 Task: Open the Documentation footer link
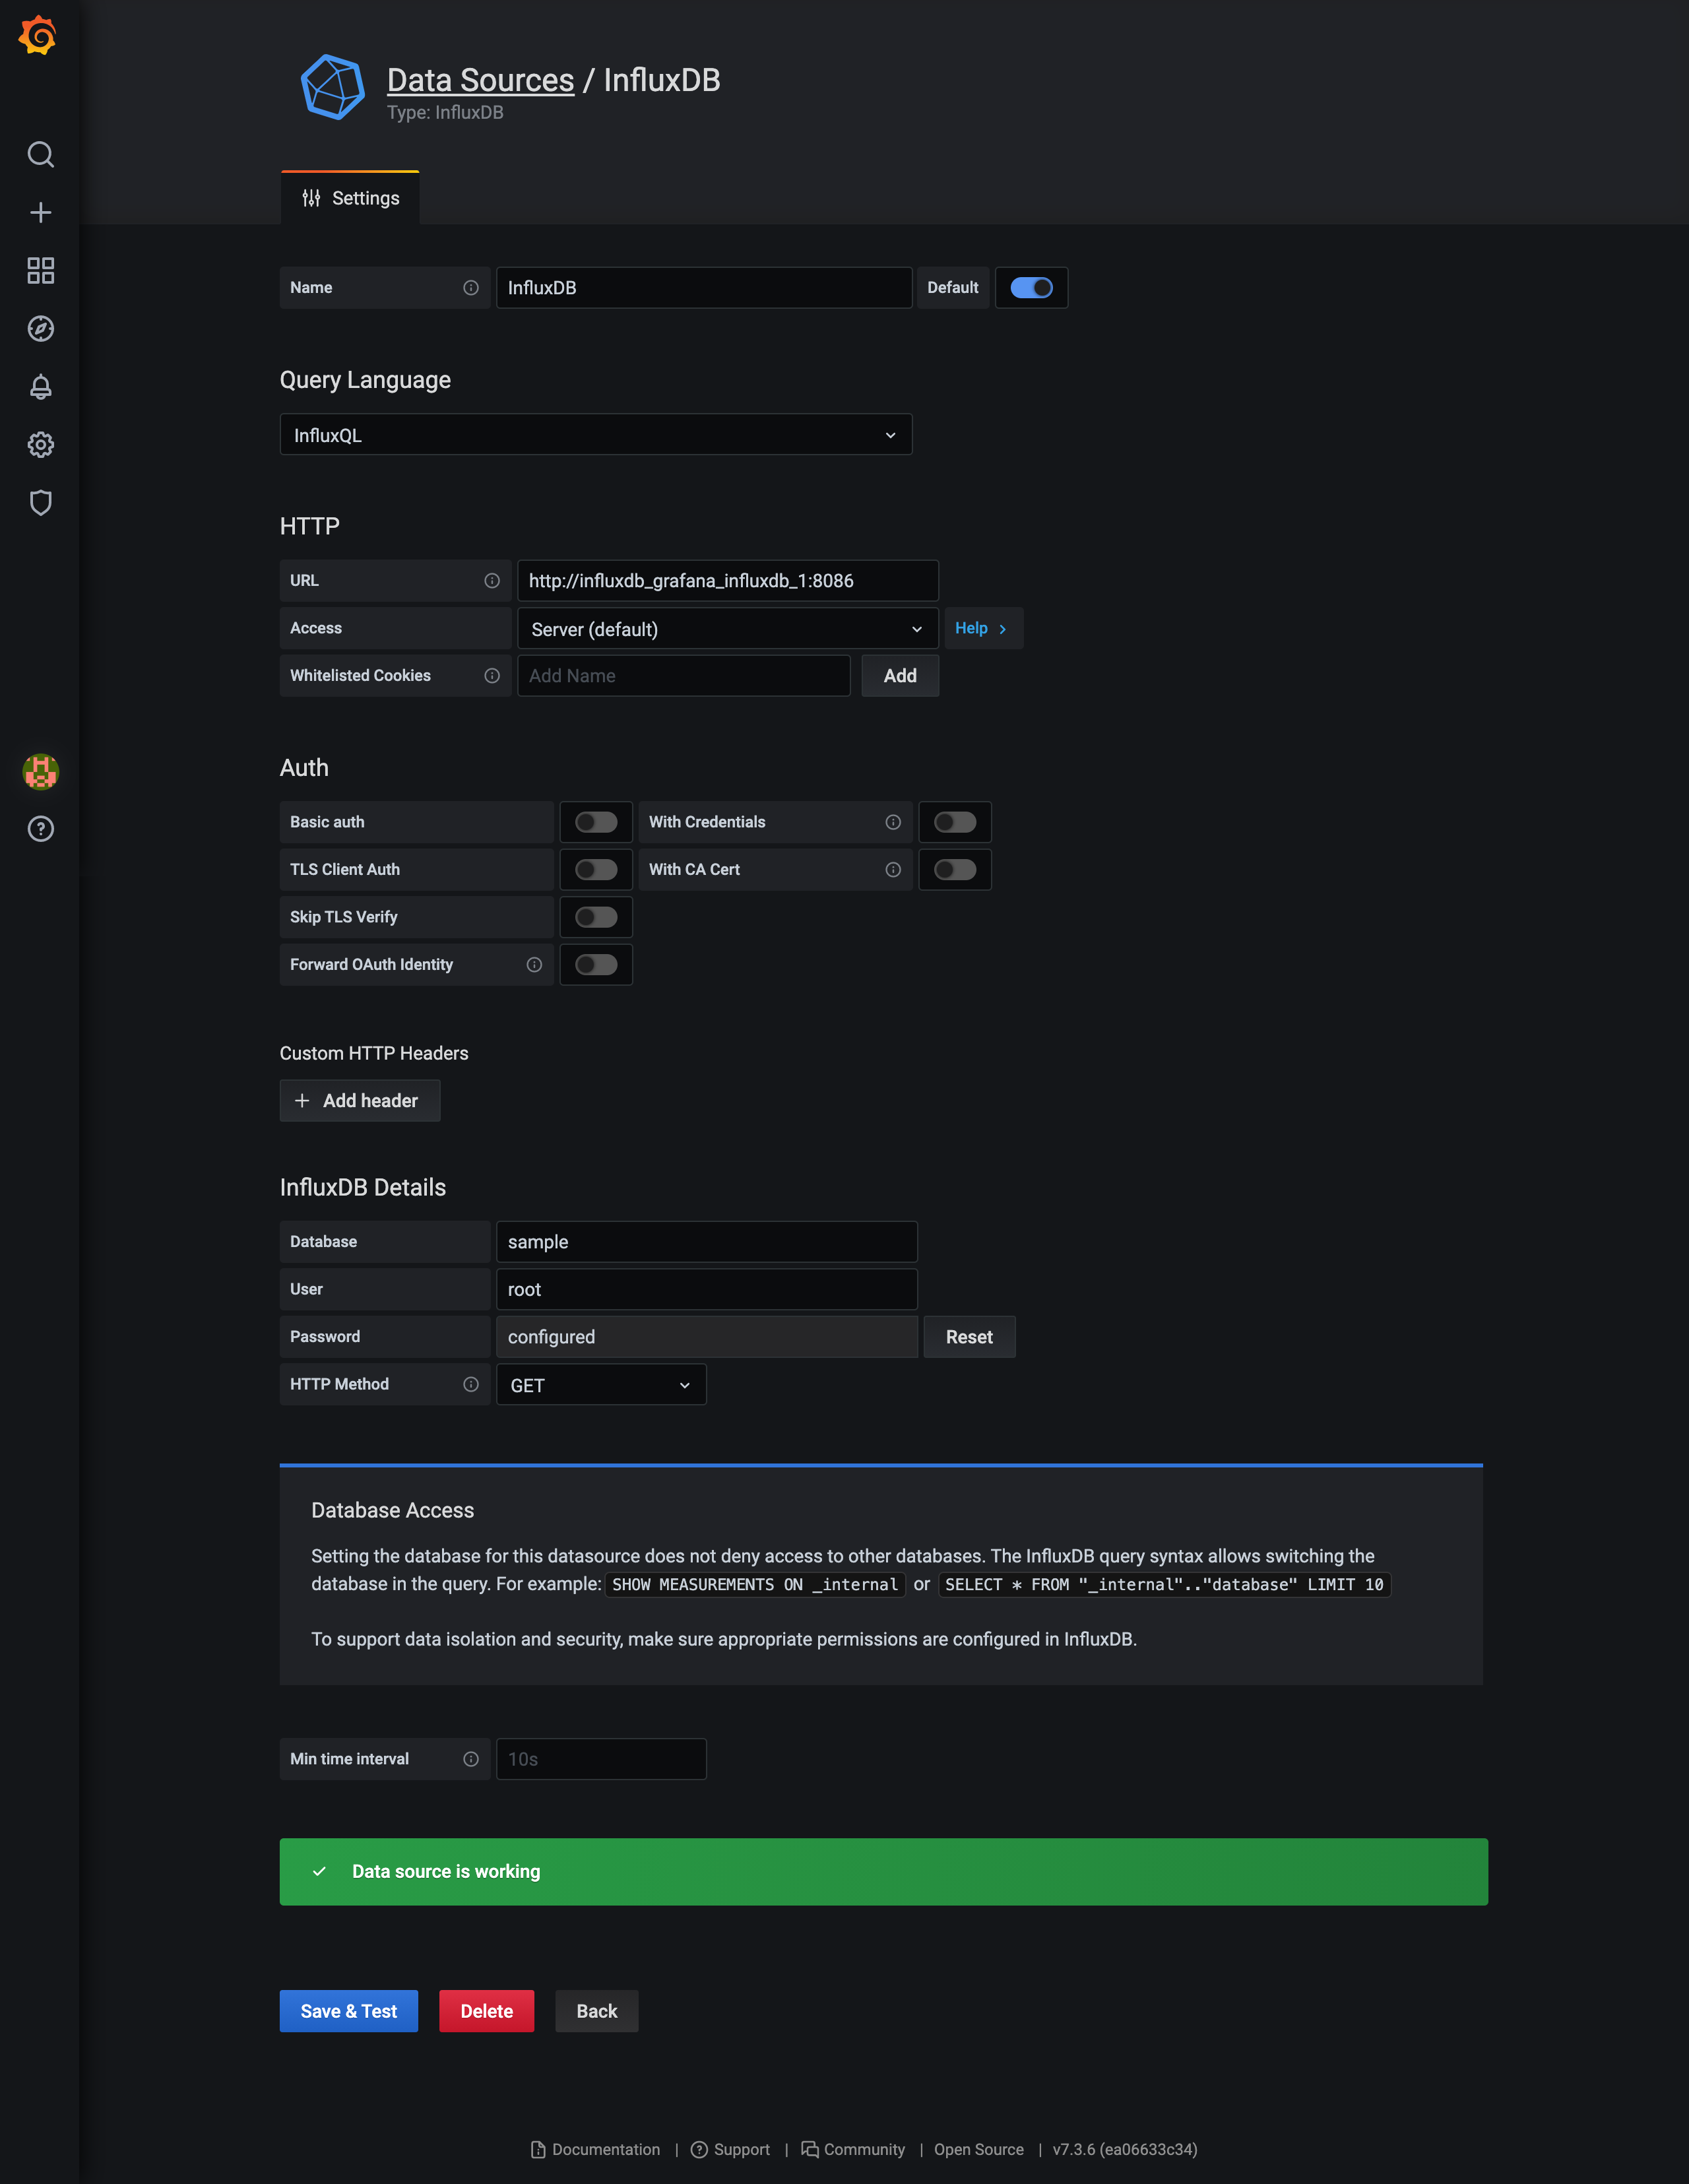pyautogui.click(x=595, y=2149)
